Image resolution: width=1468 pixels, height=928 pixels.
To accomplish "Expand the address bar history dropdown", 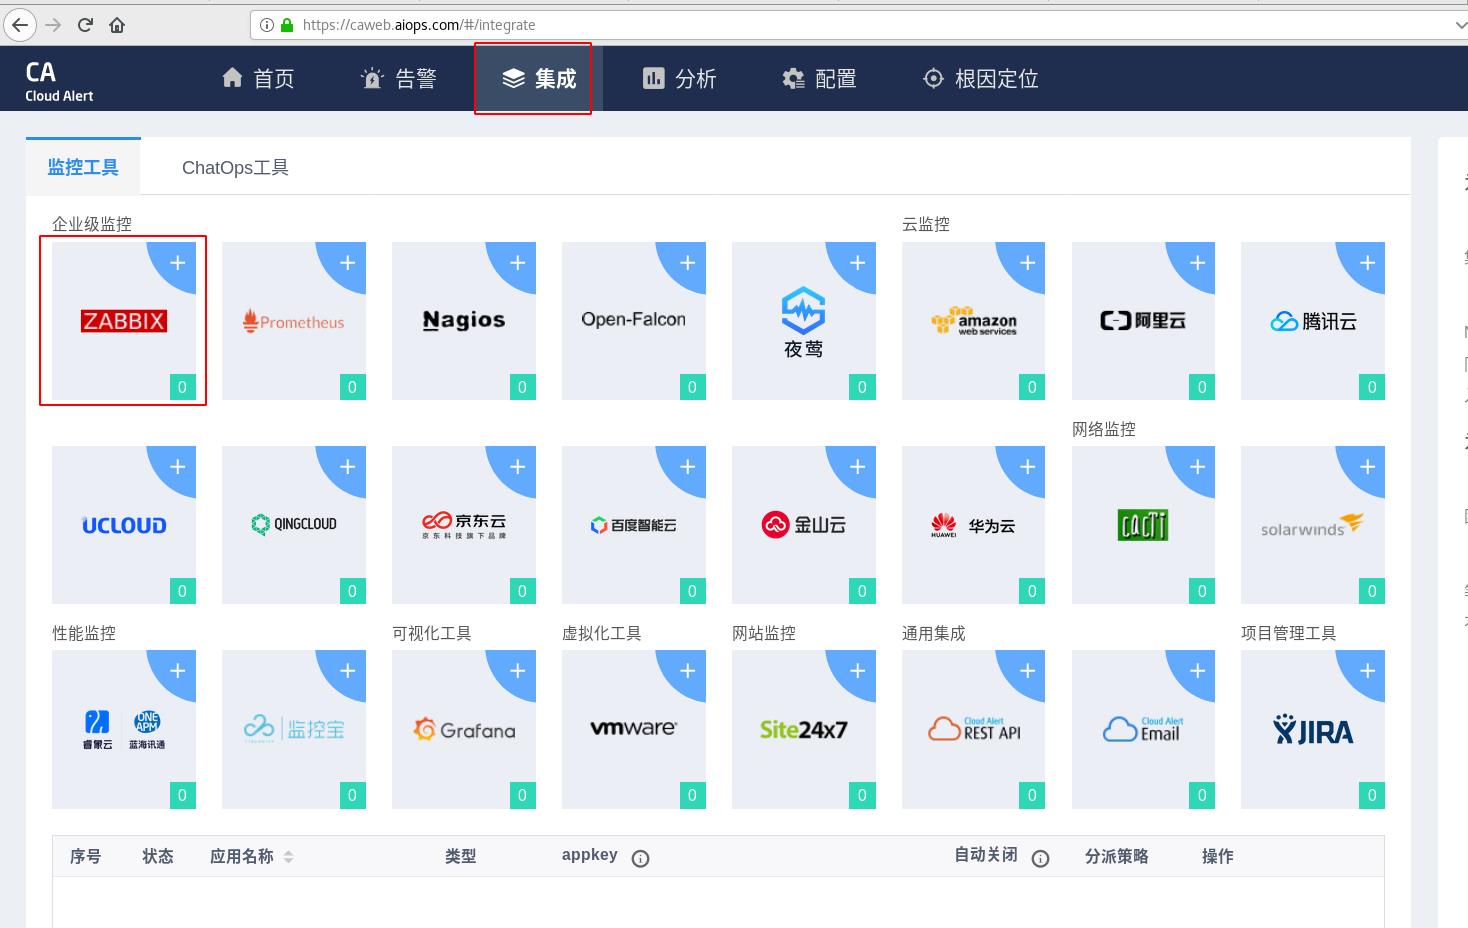I will (x=1460, y=25).
